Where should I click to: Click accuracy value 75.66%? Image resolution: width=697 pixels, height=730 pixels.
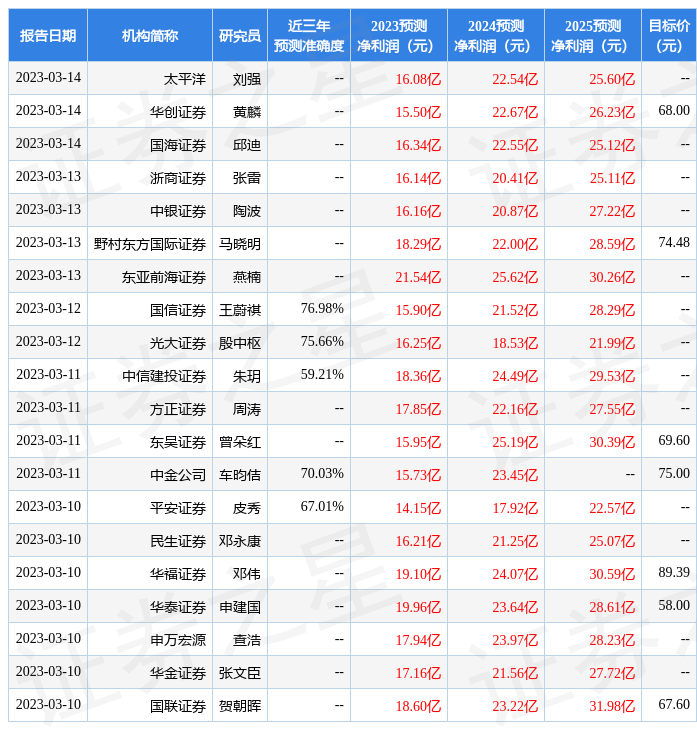click(322, 342)
